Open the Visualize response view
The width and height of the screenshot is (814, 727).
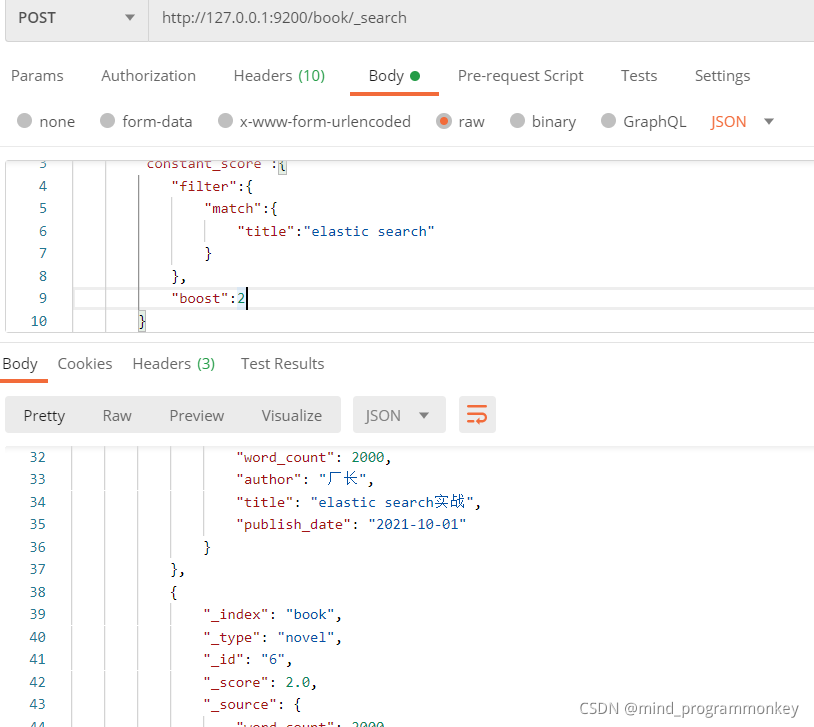click(x=292, y=415)
